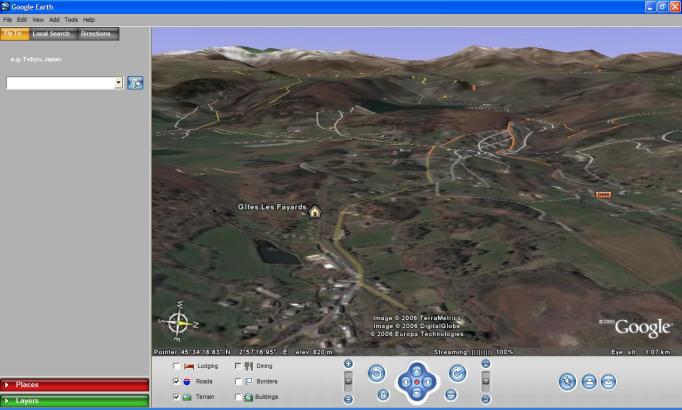Screen dimensions: 682x410
Task: Click the zoom slider handle
Action: [348, 381]
